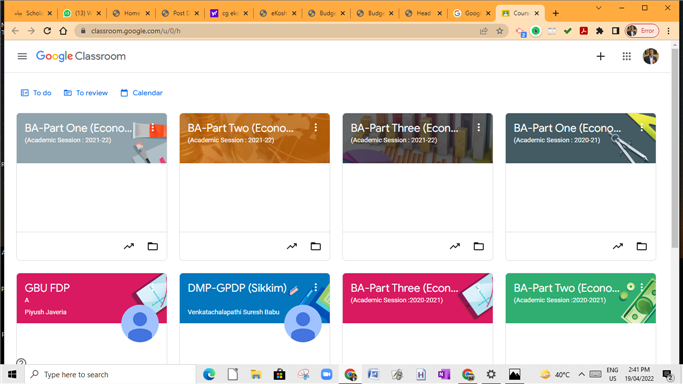Expand the tab search chevron
The height and width of the screenshot is (384, 683).
598,8
